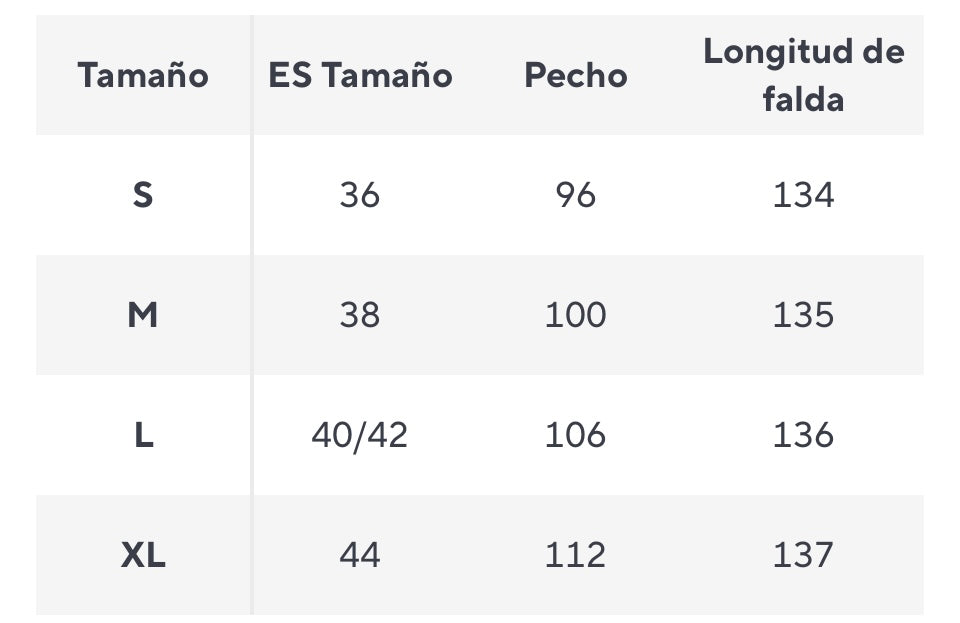Click the Tamaño column header
Screen dimensions: 960x623
[143, 76]
